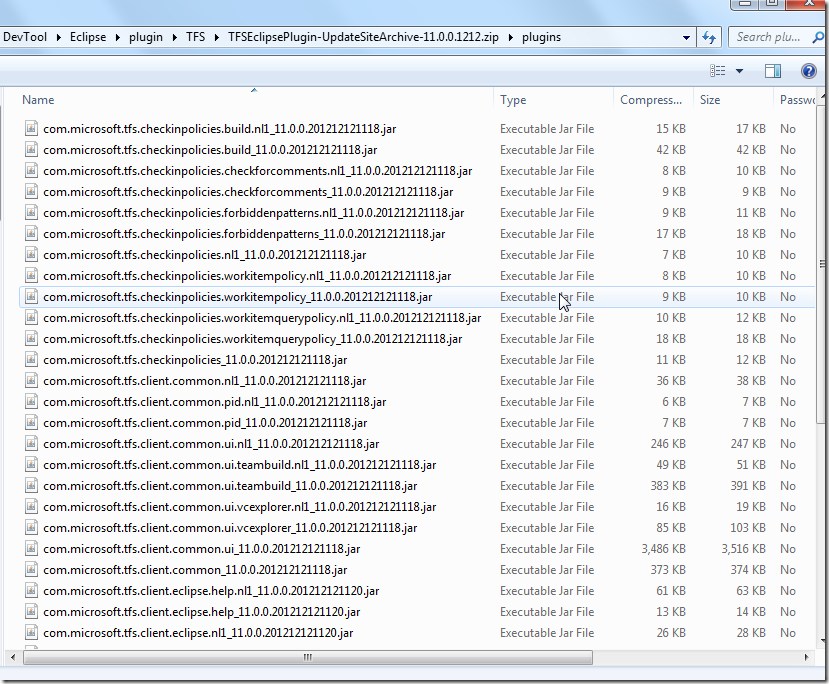The image size is (829, 684).
Task: Change view using the view mode icon
Action: (717, 71)
